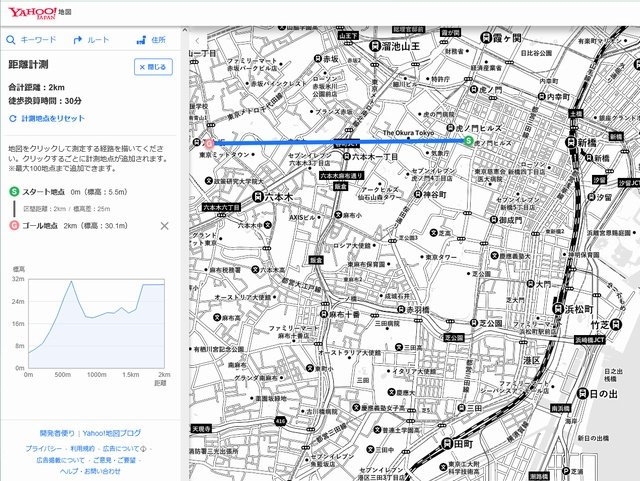Image resolution: width=640 pixels, height=481 pixels.
Task: Reset measurement points with 計測地点をリセット
Action: pos(46,118)
